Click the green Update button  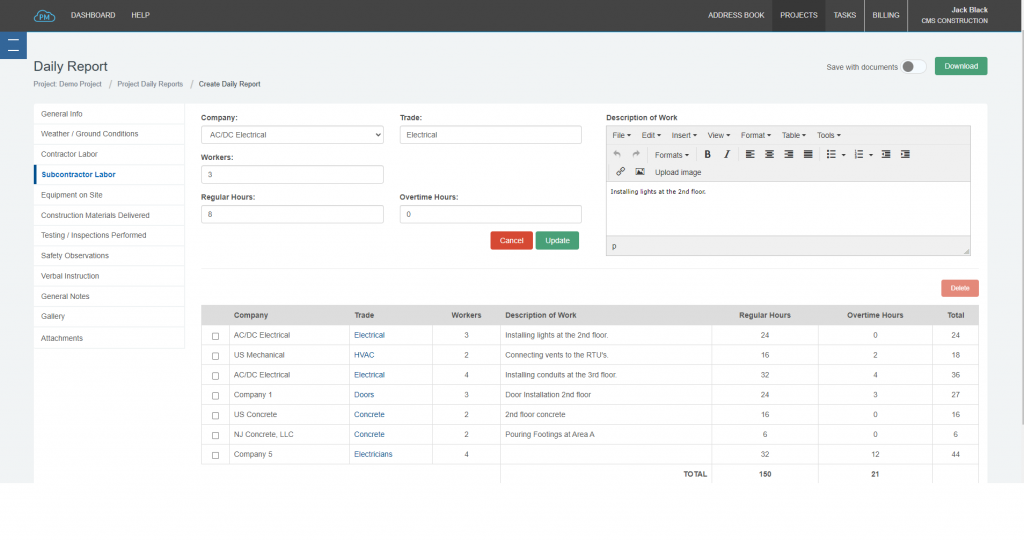coord(557,240)
